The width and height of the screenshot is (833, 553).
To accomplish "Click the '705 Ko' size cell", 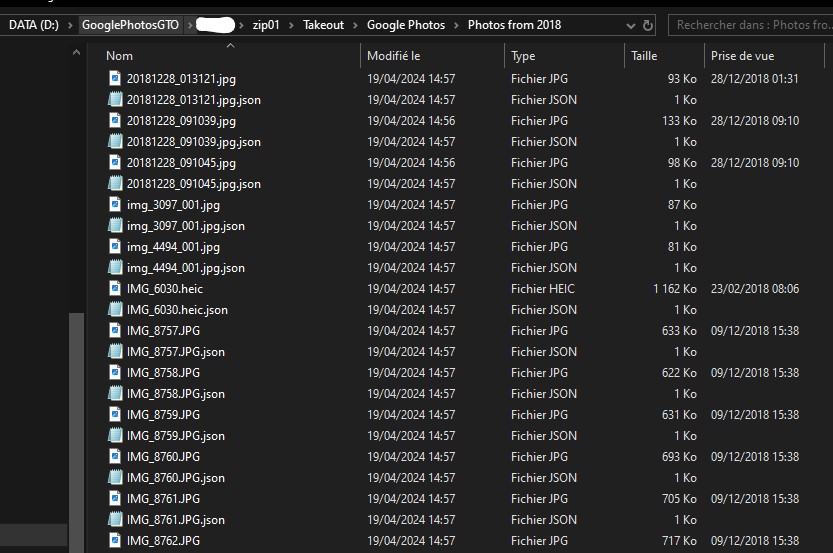I will click(x=679, y=498).
